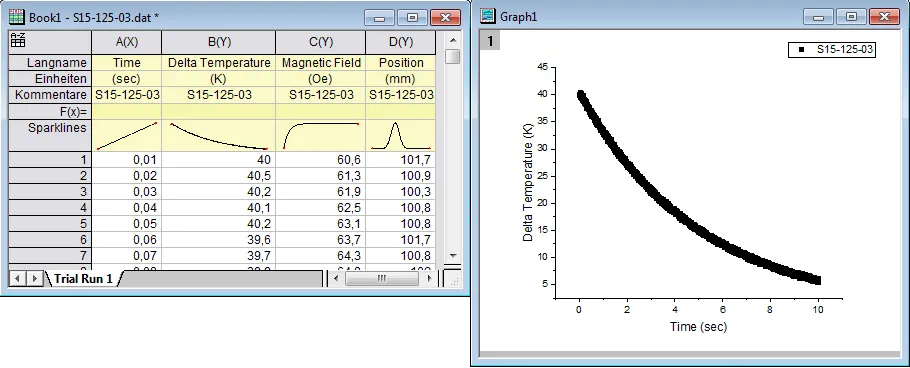The width and height of the screenshot is (910, 368).
Task: Click the (Oe) units cell
Action: click(321, 78)
